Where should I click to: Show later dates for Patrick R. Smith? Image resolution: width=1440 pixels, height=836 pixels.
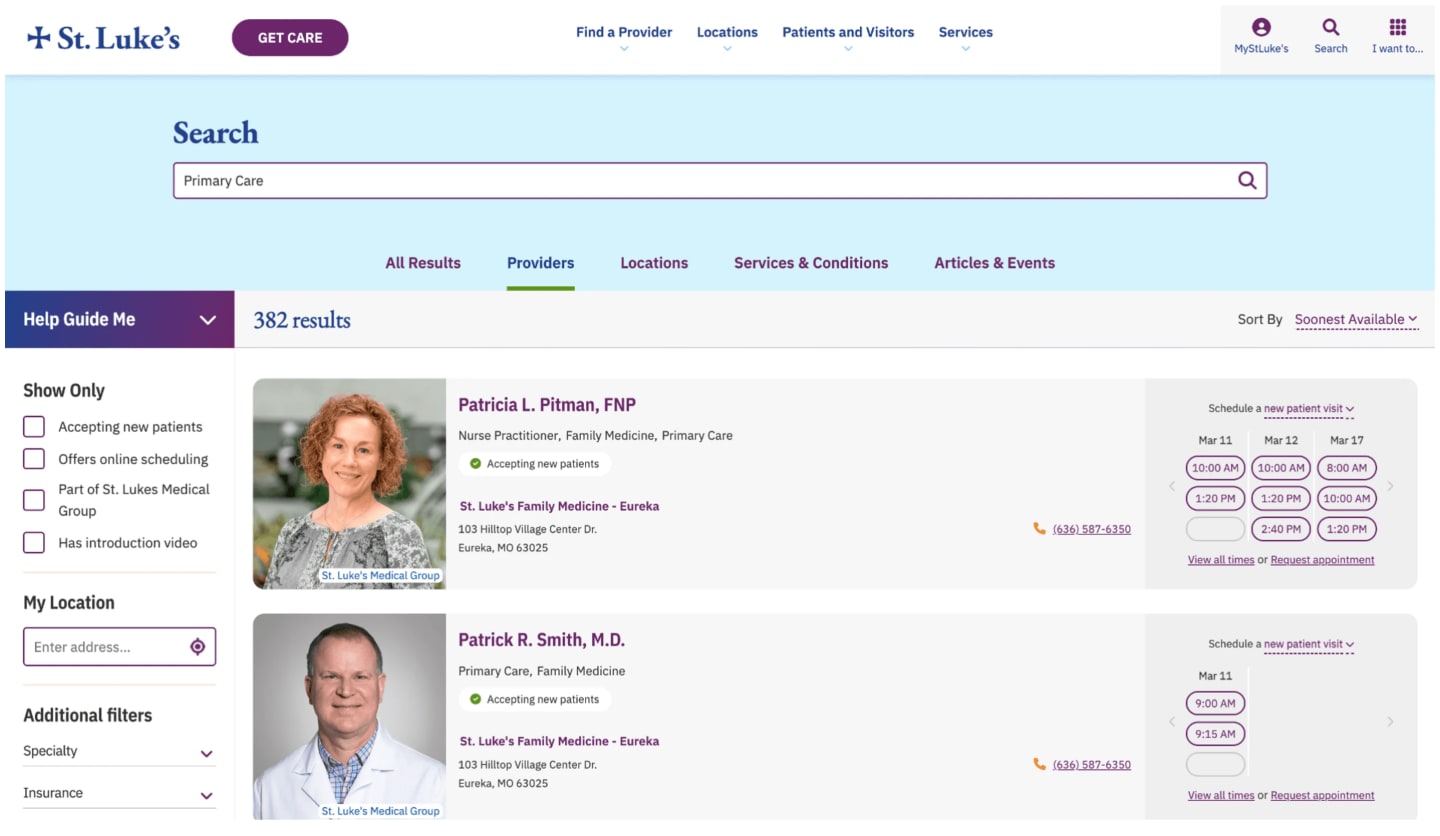1390,722
